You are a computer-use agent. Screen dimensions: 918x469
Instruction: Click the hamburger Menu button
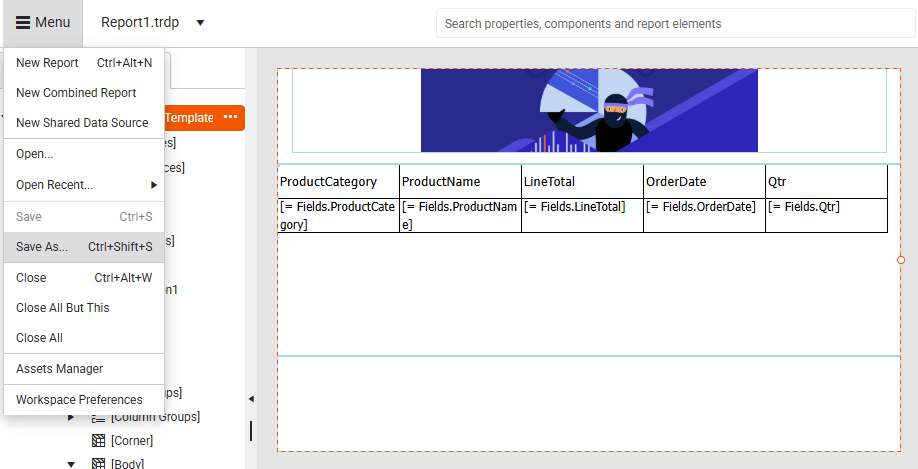tap(42, 23)
